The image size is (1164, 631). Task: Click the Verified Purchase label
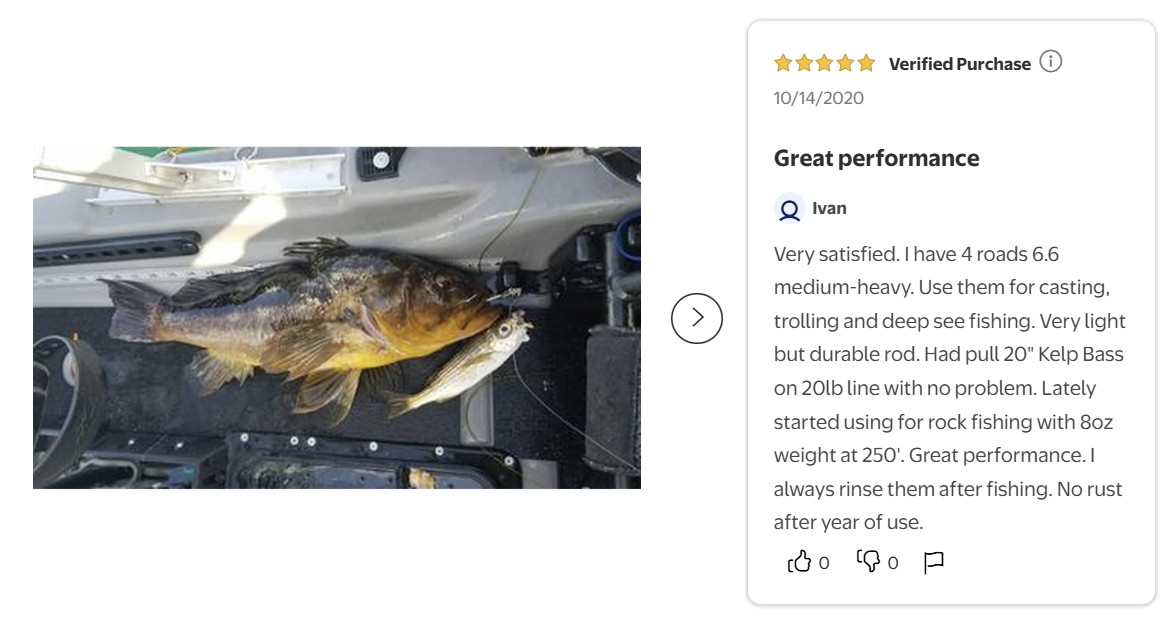point(960,64)
